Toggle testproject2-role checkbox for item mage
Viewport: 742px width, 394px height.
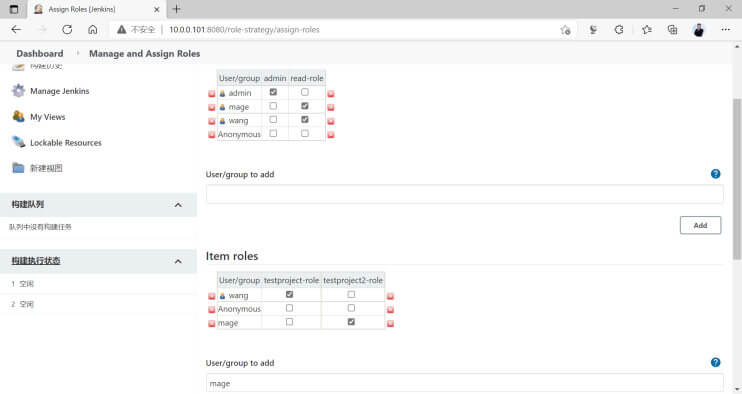pyautogui.click(x=351, y=322)
